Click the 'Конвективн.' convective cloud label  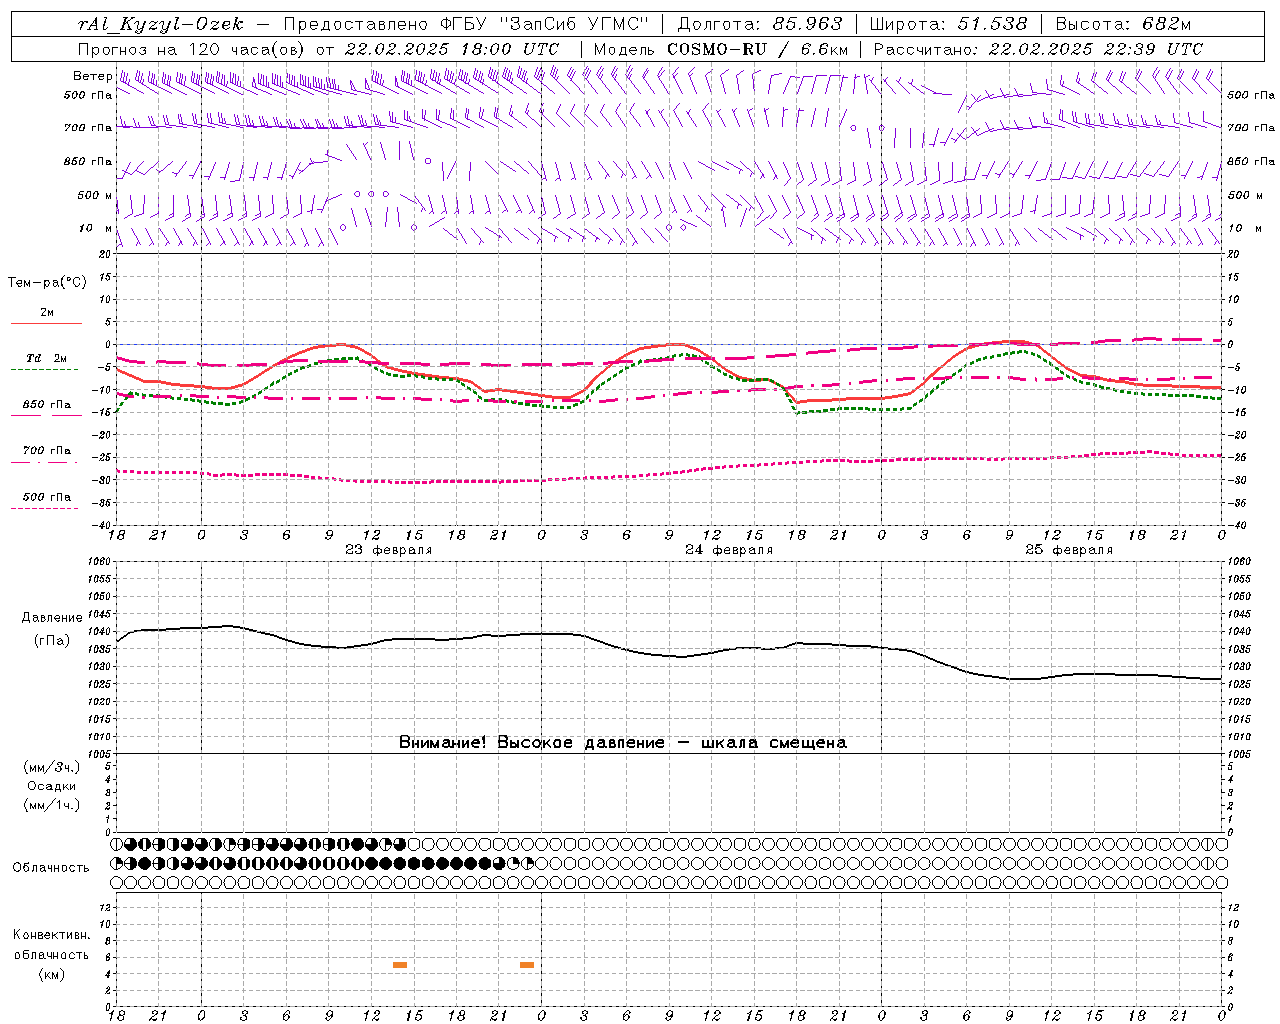[x=51, y=935]
